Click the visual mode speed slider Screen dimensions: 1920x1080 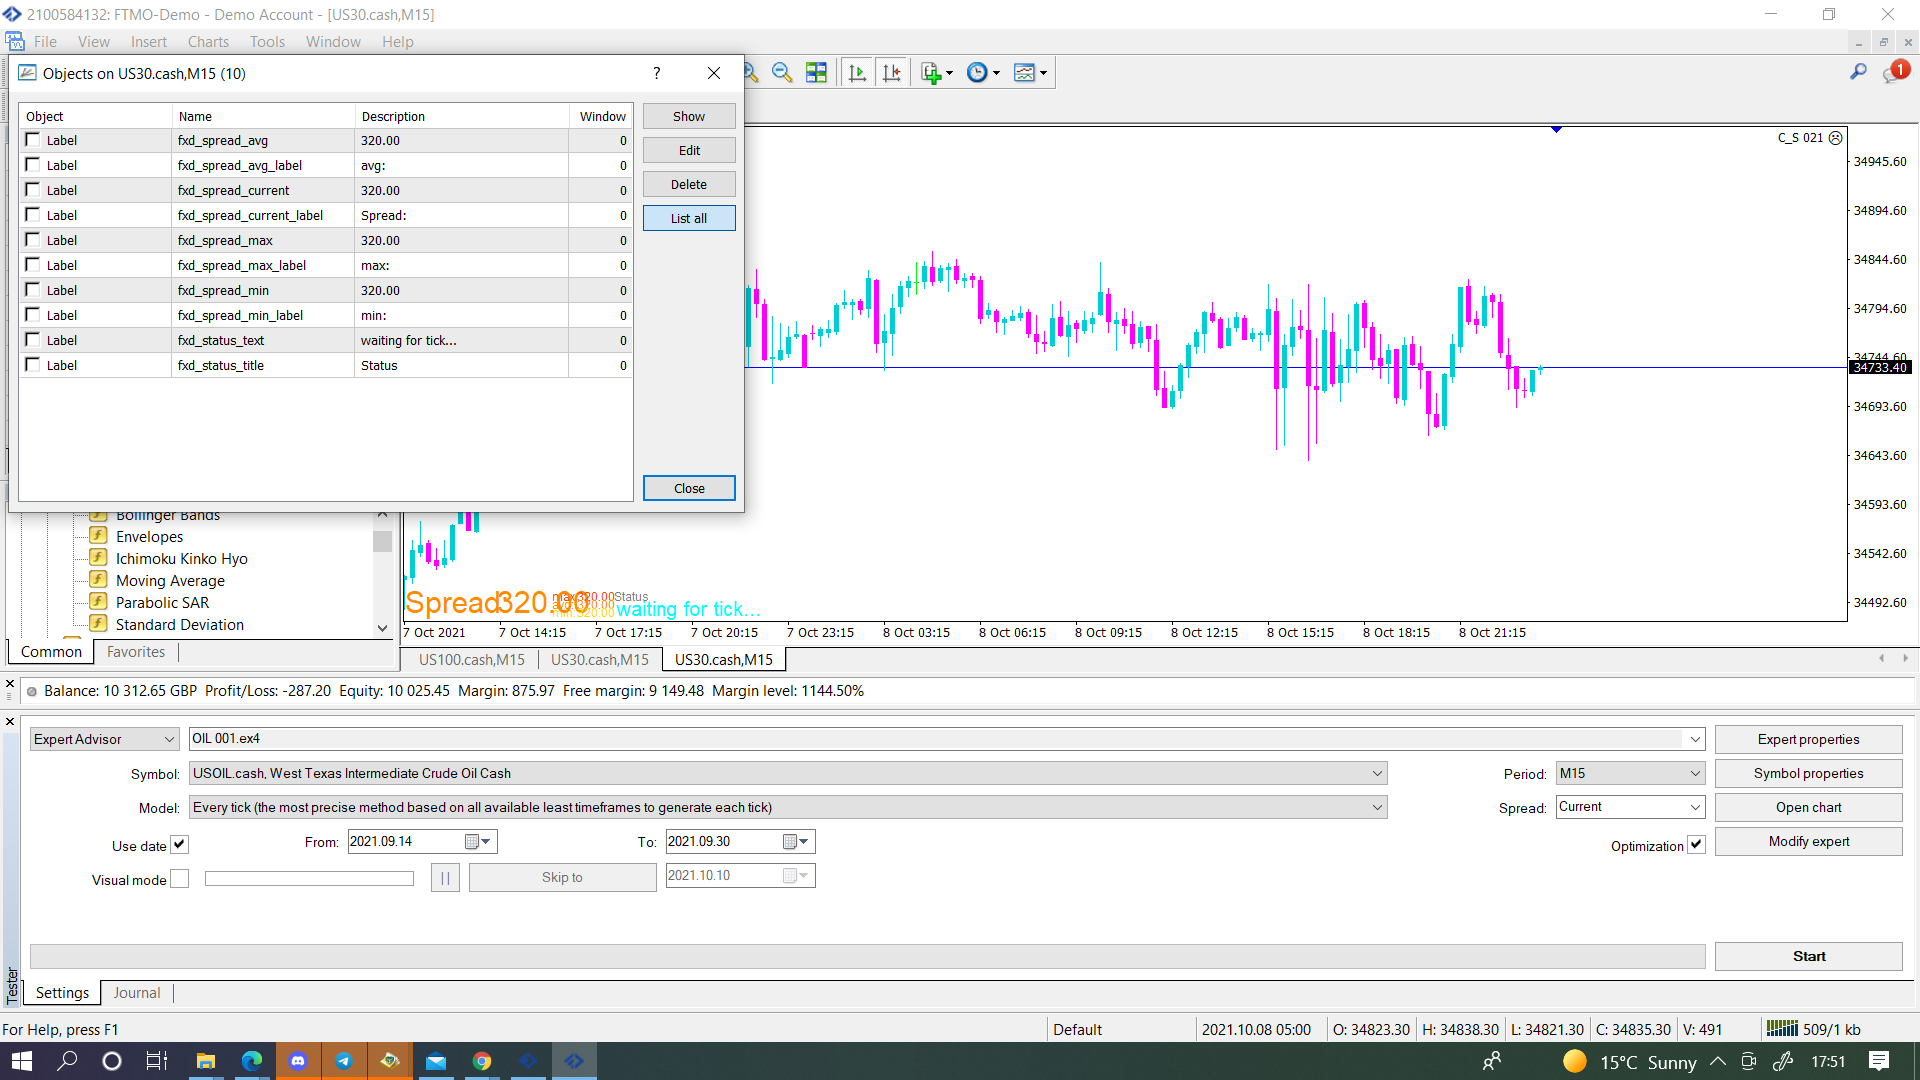pyautogui.click(x=309, y=878)
